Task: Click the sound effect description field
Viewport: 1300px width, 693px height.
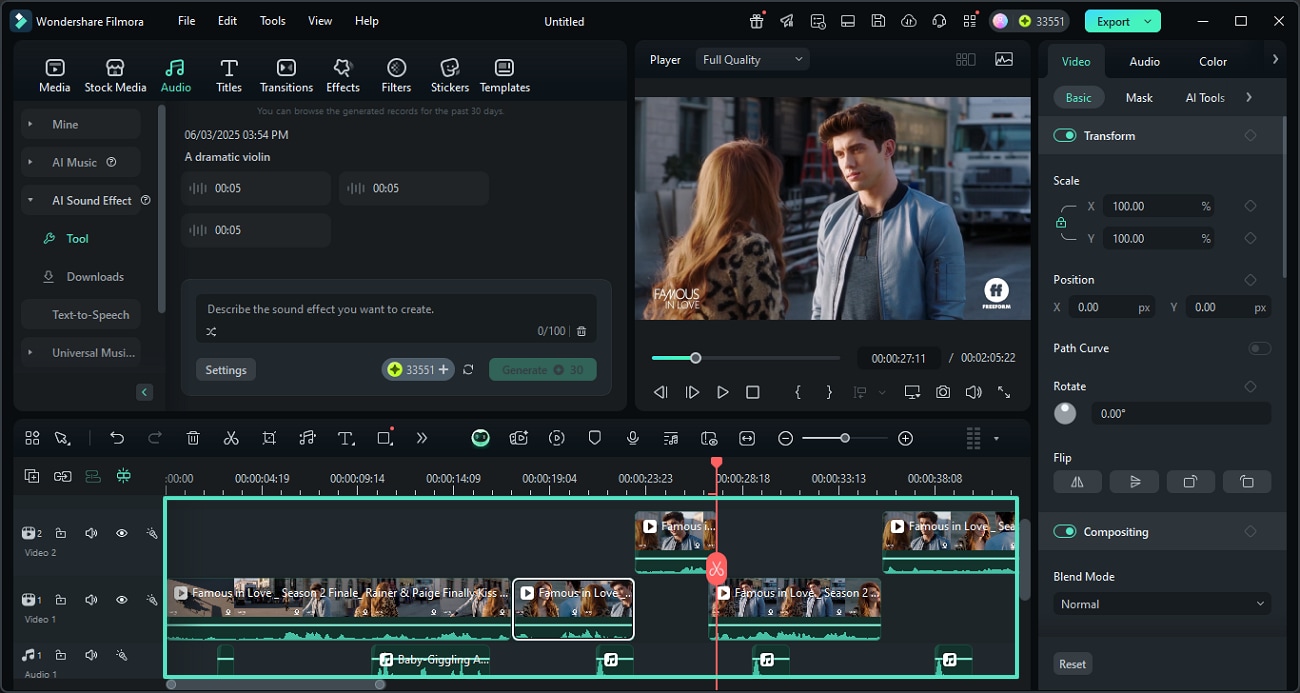Action: [x=395, y=309]
